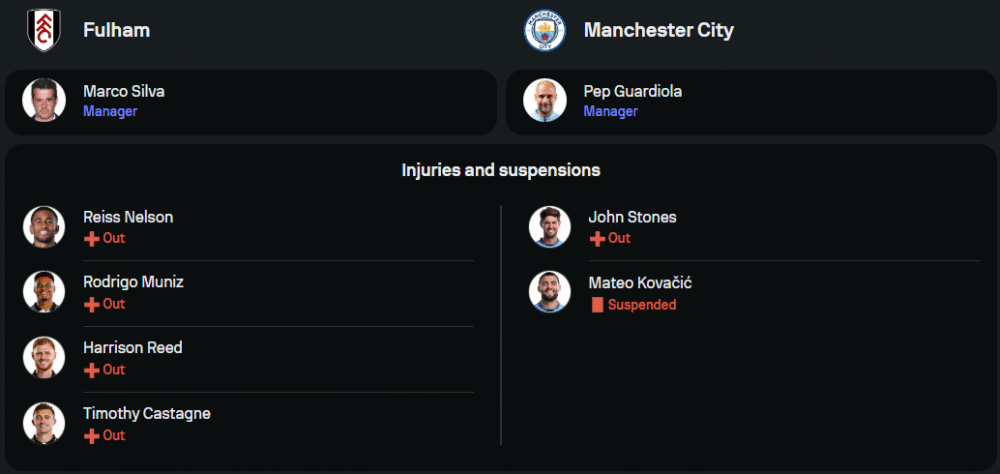1000x474 pixels.
Task: Click Timothy Castagne's player avatar
Action: pos(44,424)
